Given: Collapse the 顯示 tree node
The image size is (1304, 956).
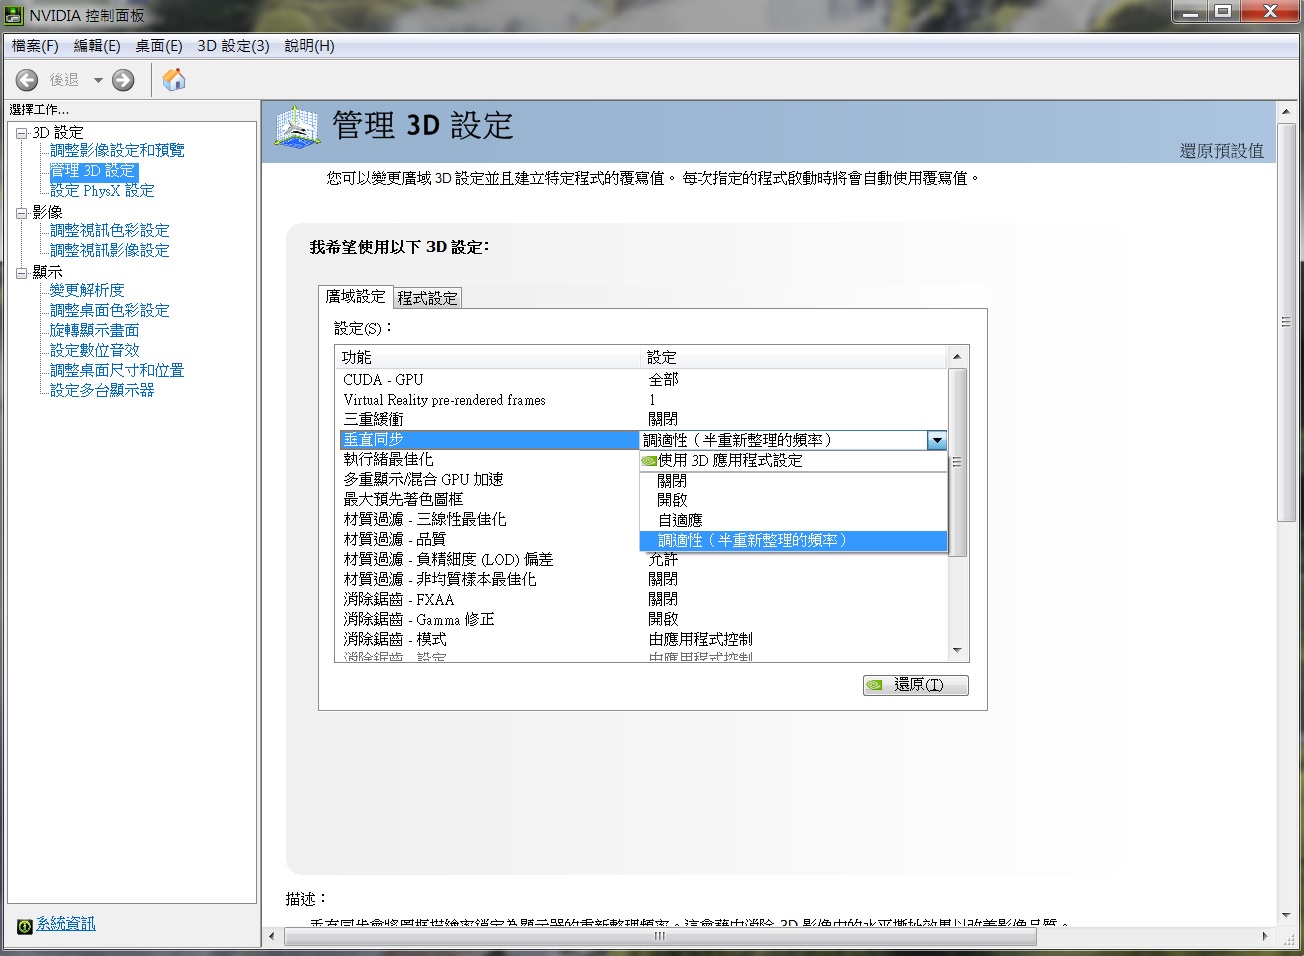Looking at the screenshot, I should [21, 272].
